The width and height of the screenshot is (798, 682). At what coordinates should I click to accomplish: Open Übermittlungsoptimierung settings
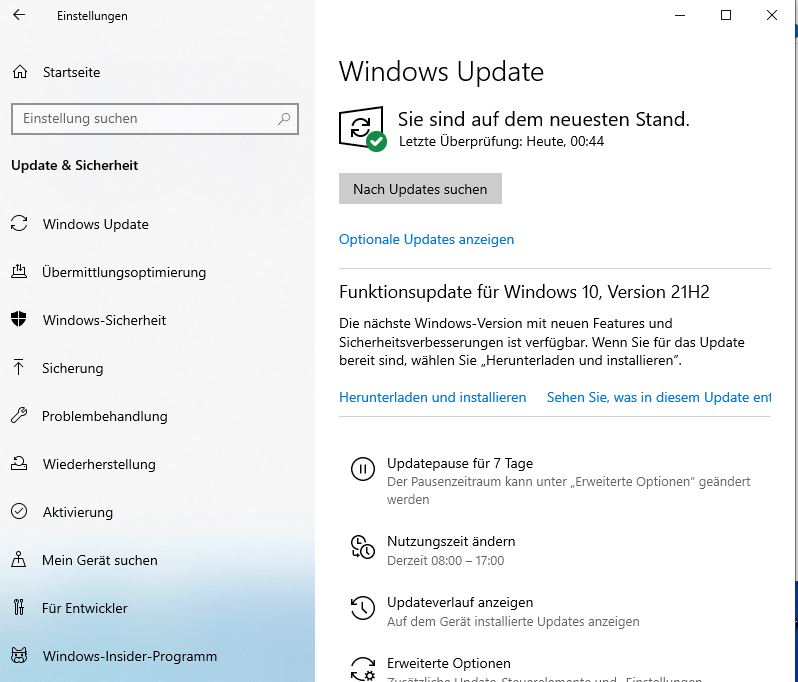(124, 272)
